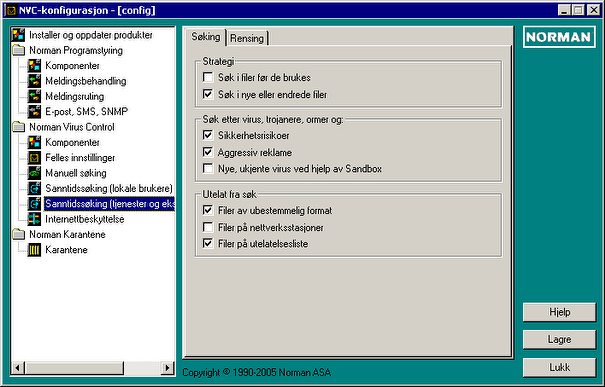Viewport: 605px width, 387px height.
Task: Select Meldingsbehandling in the tree
Action: coord(86,81)
